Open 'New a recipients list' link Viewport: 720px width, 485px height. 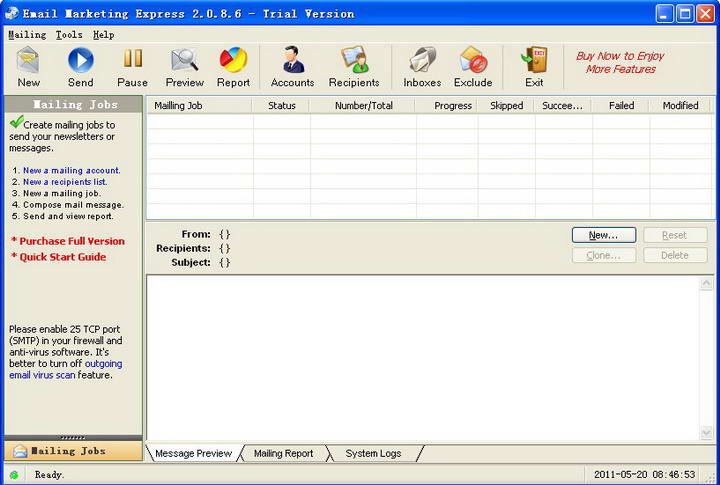point(65,182)
